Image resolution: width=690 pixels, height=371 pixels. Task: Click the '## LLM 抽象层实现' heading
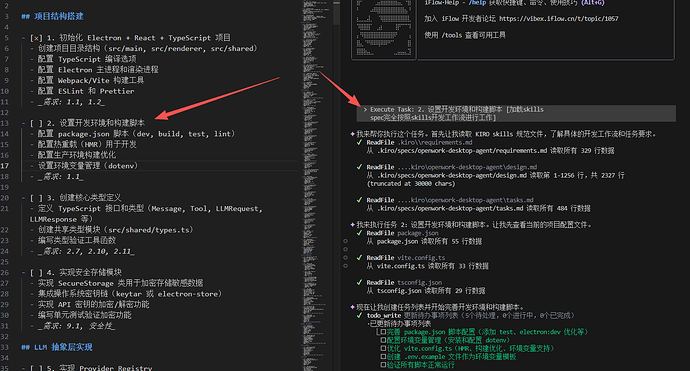point(57,347)
